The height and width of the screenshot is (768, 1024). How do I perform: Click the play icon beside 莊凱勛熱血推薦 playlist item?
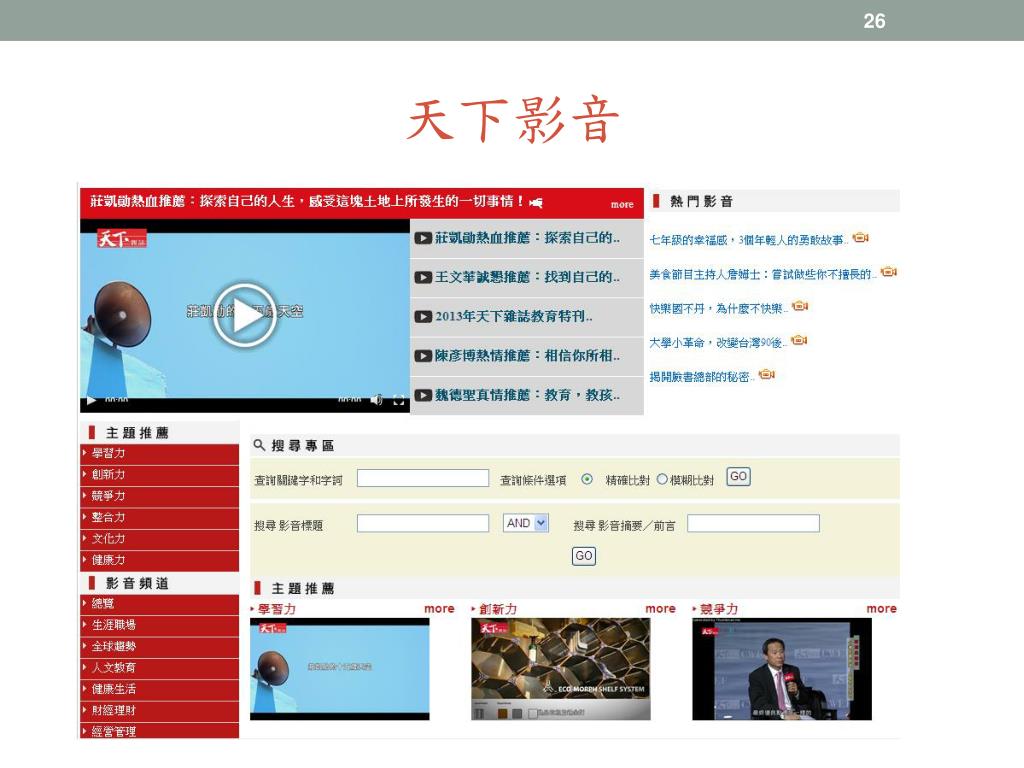pyautogui.click(x=423, y=238)
